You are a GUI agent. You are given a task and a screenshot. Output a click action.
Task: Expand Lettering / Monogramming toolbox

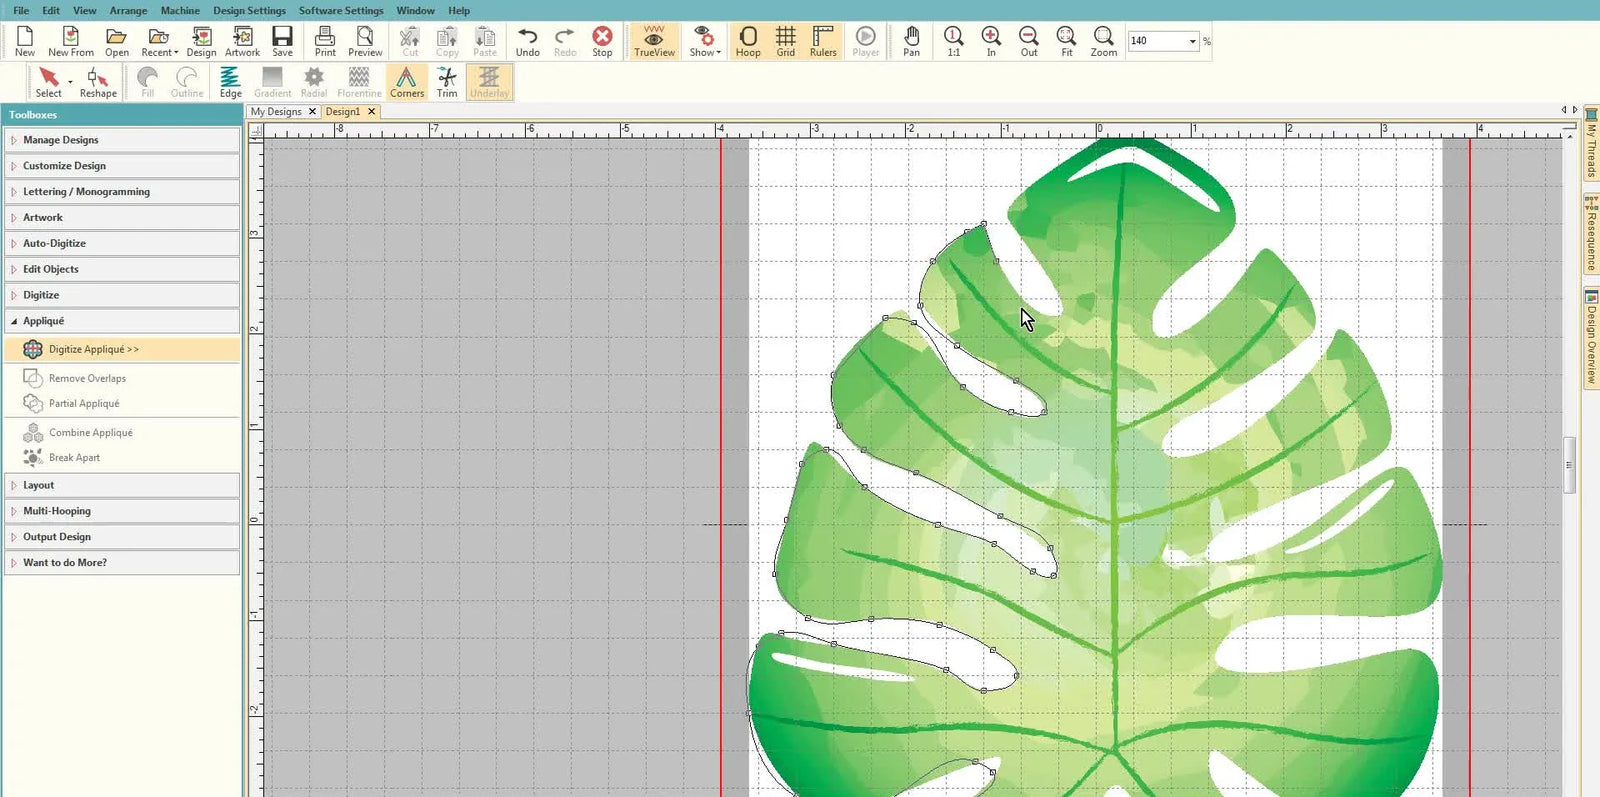coord(122,192)
